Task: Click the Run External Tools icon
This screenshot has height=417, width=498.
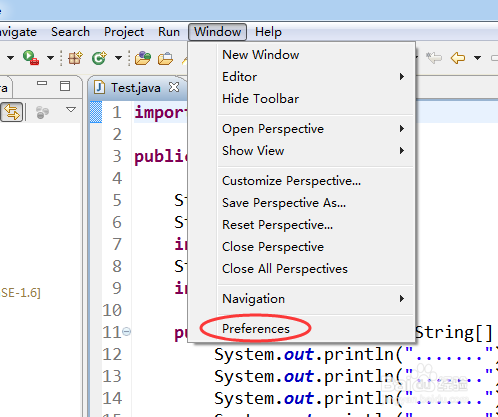Action: coord(31,58)
